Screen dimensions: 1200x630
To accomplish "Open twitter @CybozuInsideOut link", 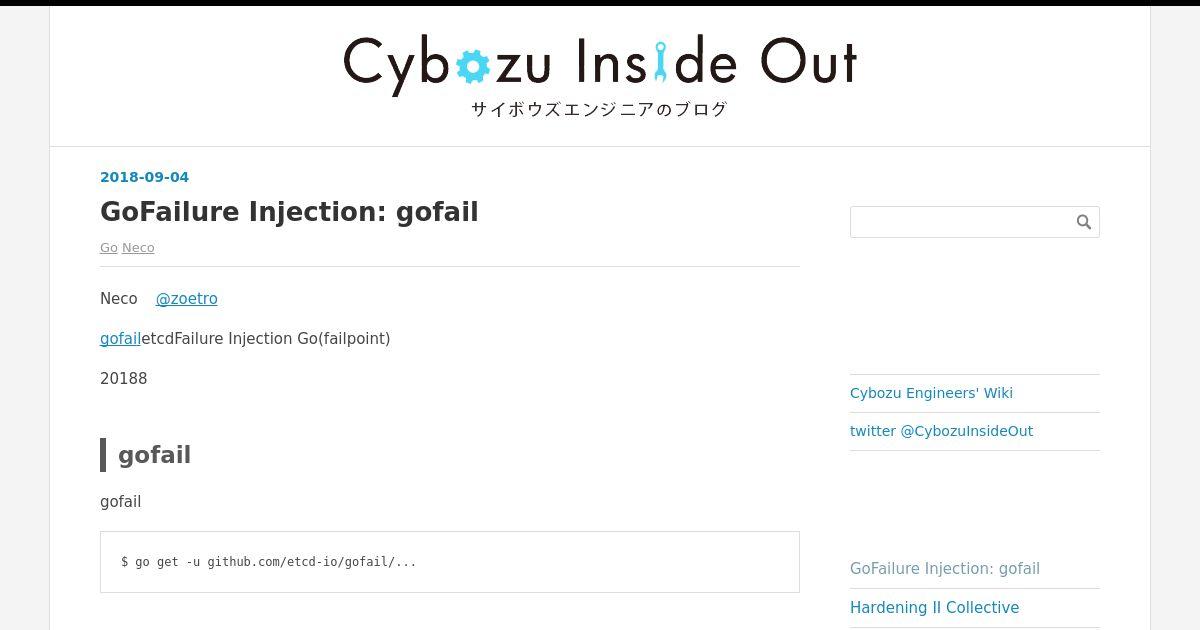I will (941, 431).
